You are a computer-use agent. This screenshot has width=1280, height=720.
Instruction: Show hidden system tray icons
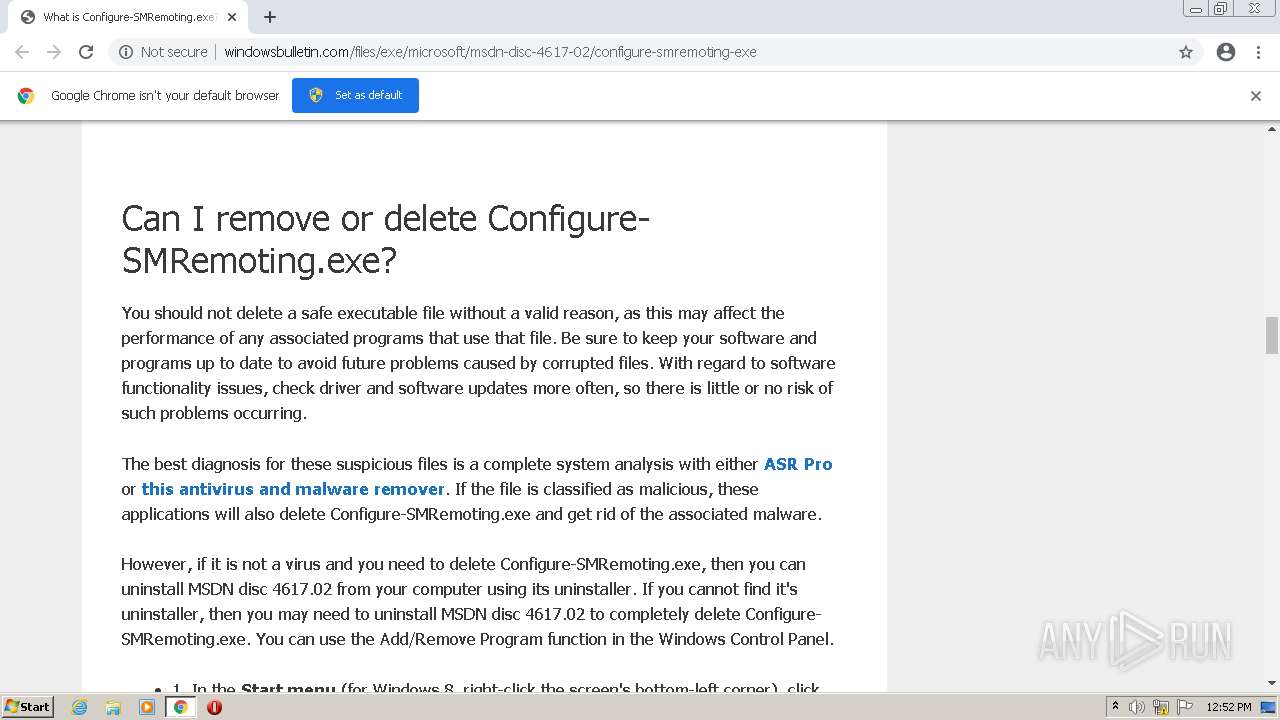click(x=1116, y=707)
